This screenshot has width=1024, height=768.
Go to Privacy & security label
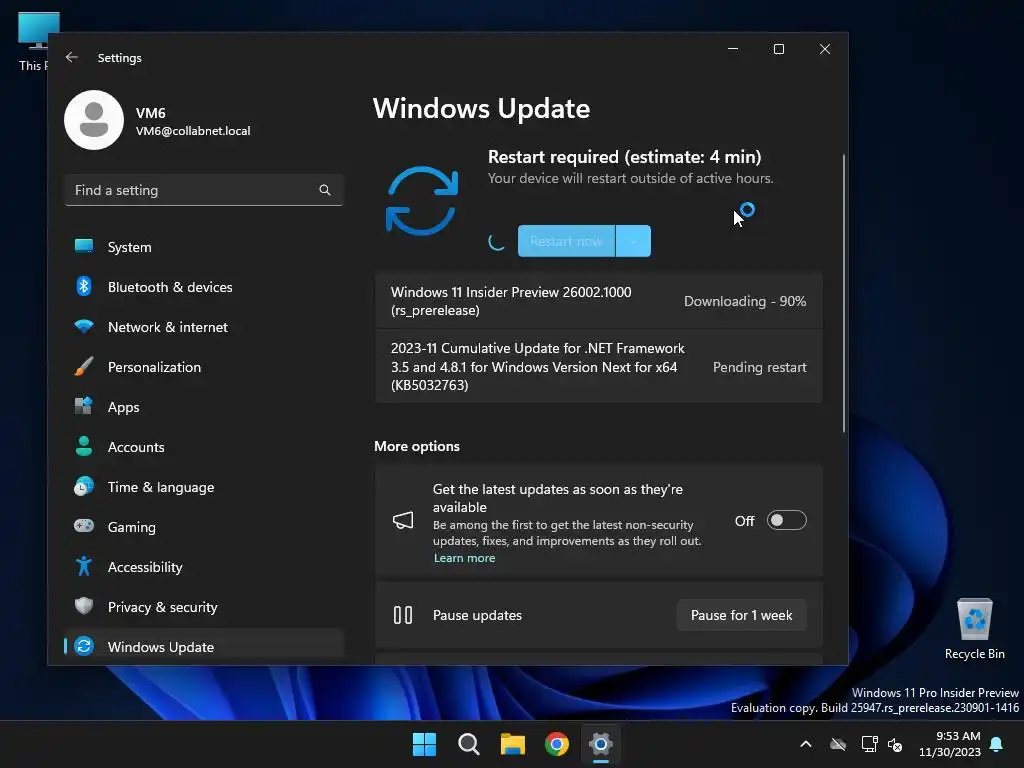(163, 607)
